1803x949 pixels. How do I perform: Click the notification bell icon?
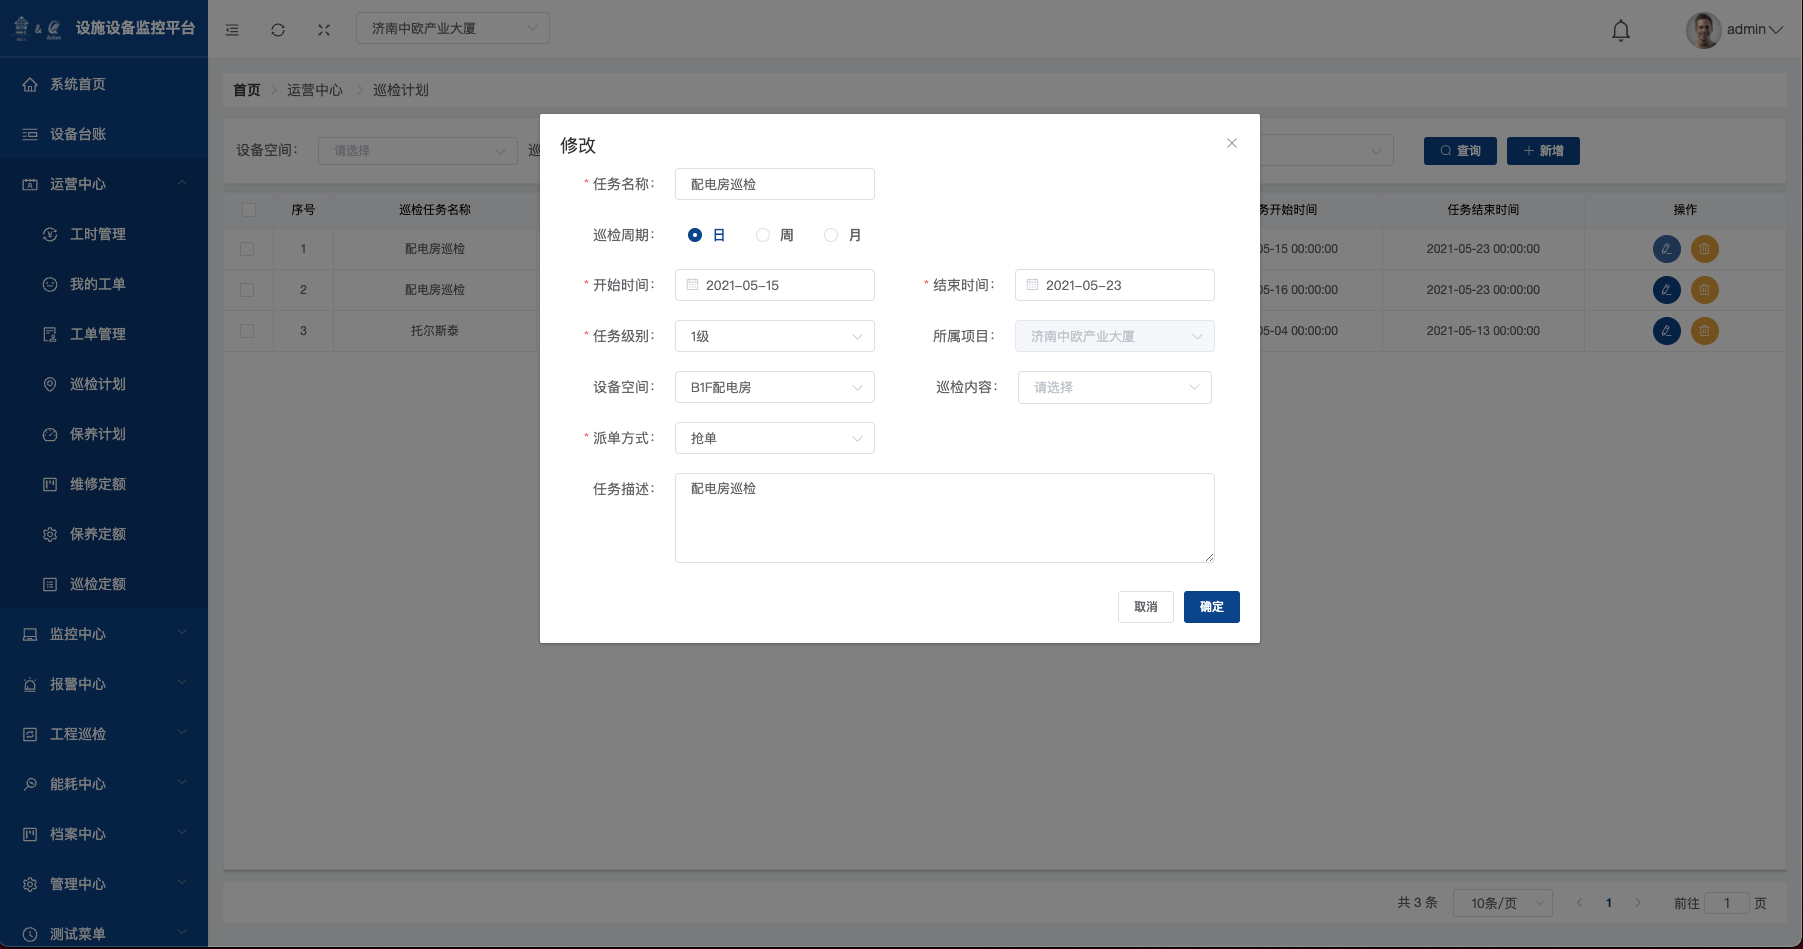(1620, 30)
